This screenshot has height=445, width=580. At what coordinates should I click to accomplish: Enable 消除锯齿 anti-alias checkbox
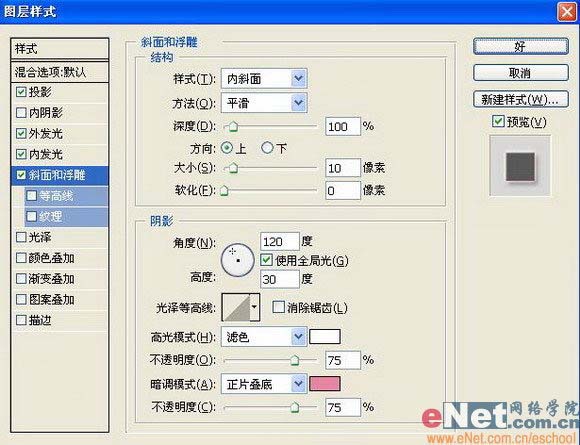click(278, 307)
